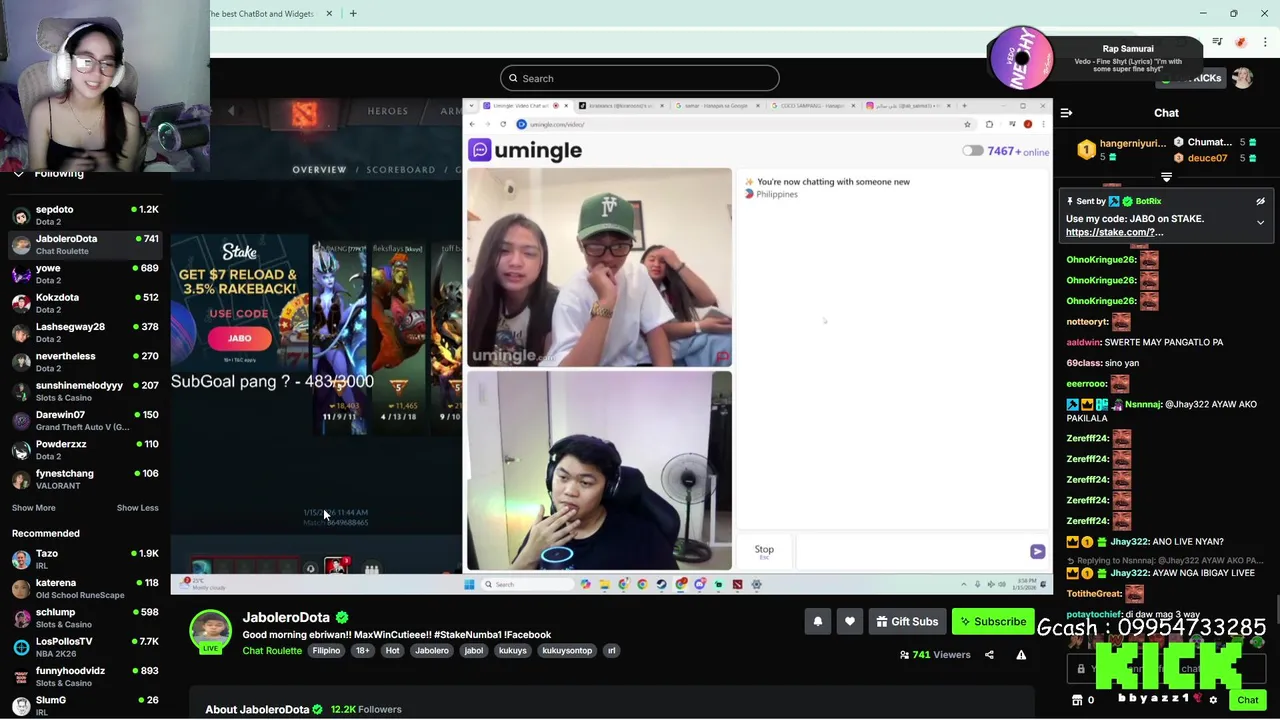The image size is (1280, 720).
Task: Click the JABO Stake promo button
Action: coord(240,338)
